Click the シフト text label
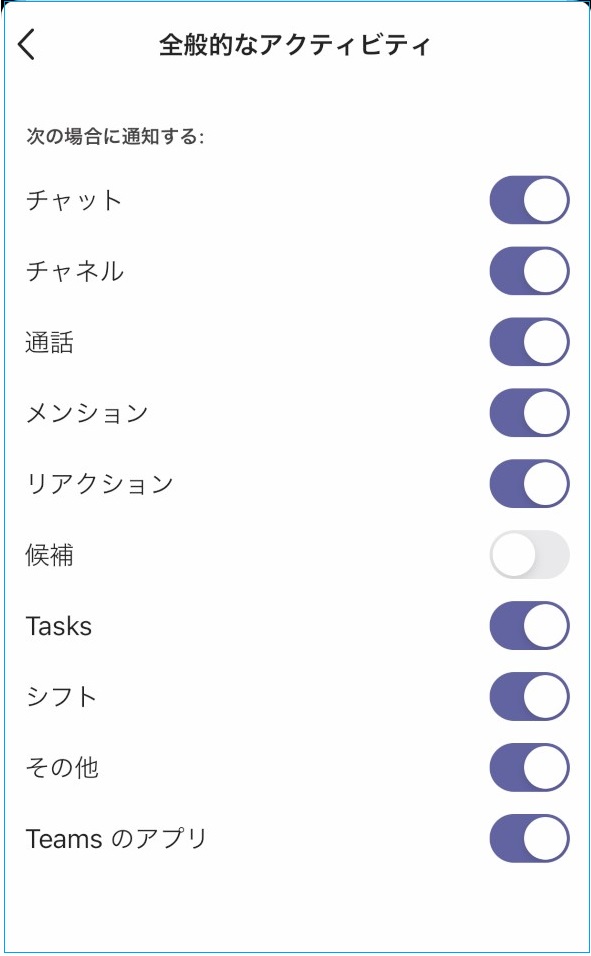 (x=61, y=696)
